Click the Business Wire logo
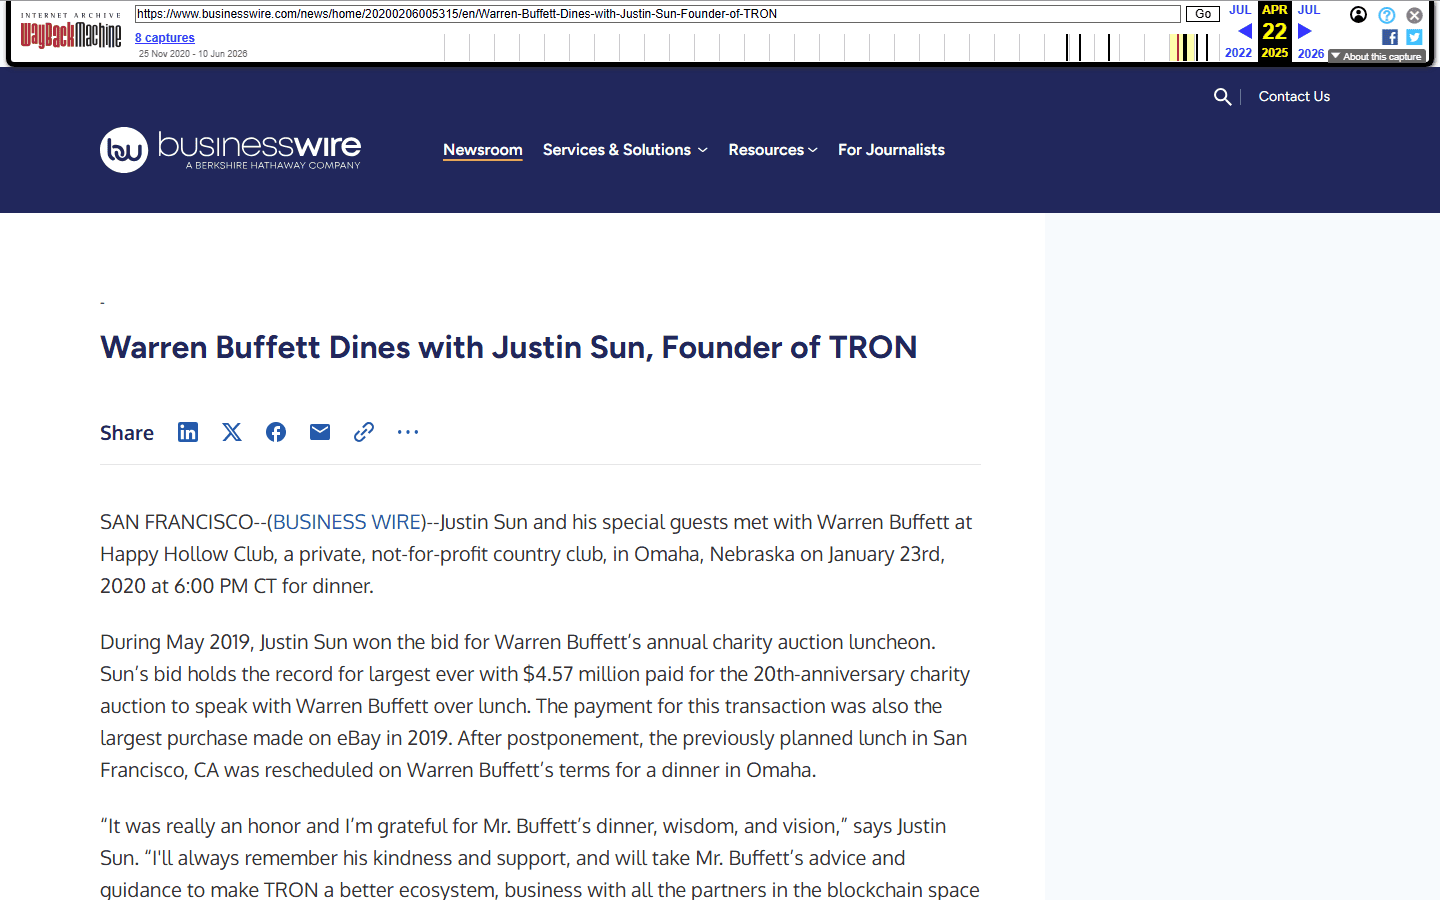The height and width of the screenshot is (900, 1440). pos(230,150)
